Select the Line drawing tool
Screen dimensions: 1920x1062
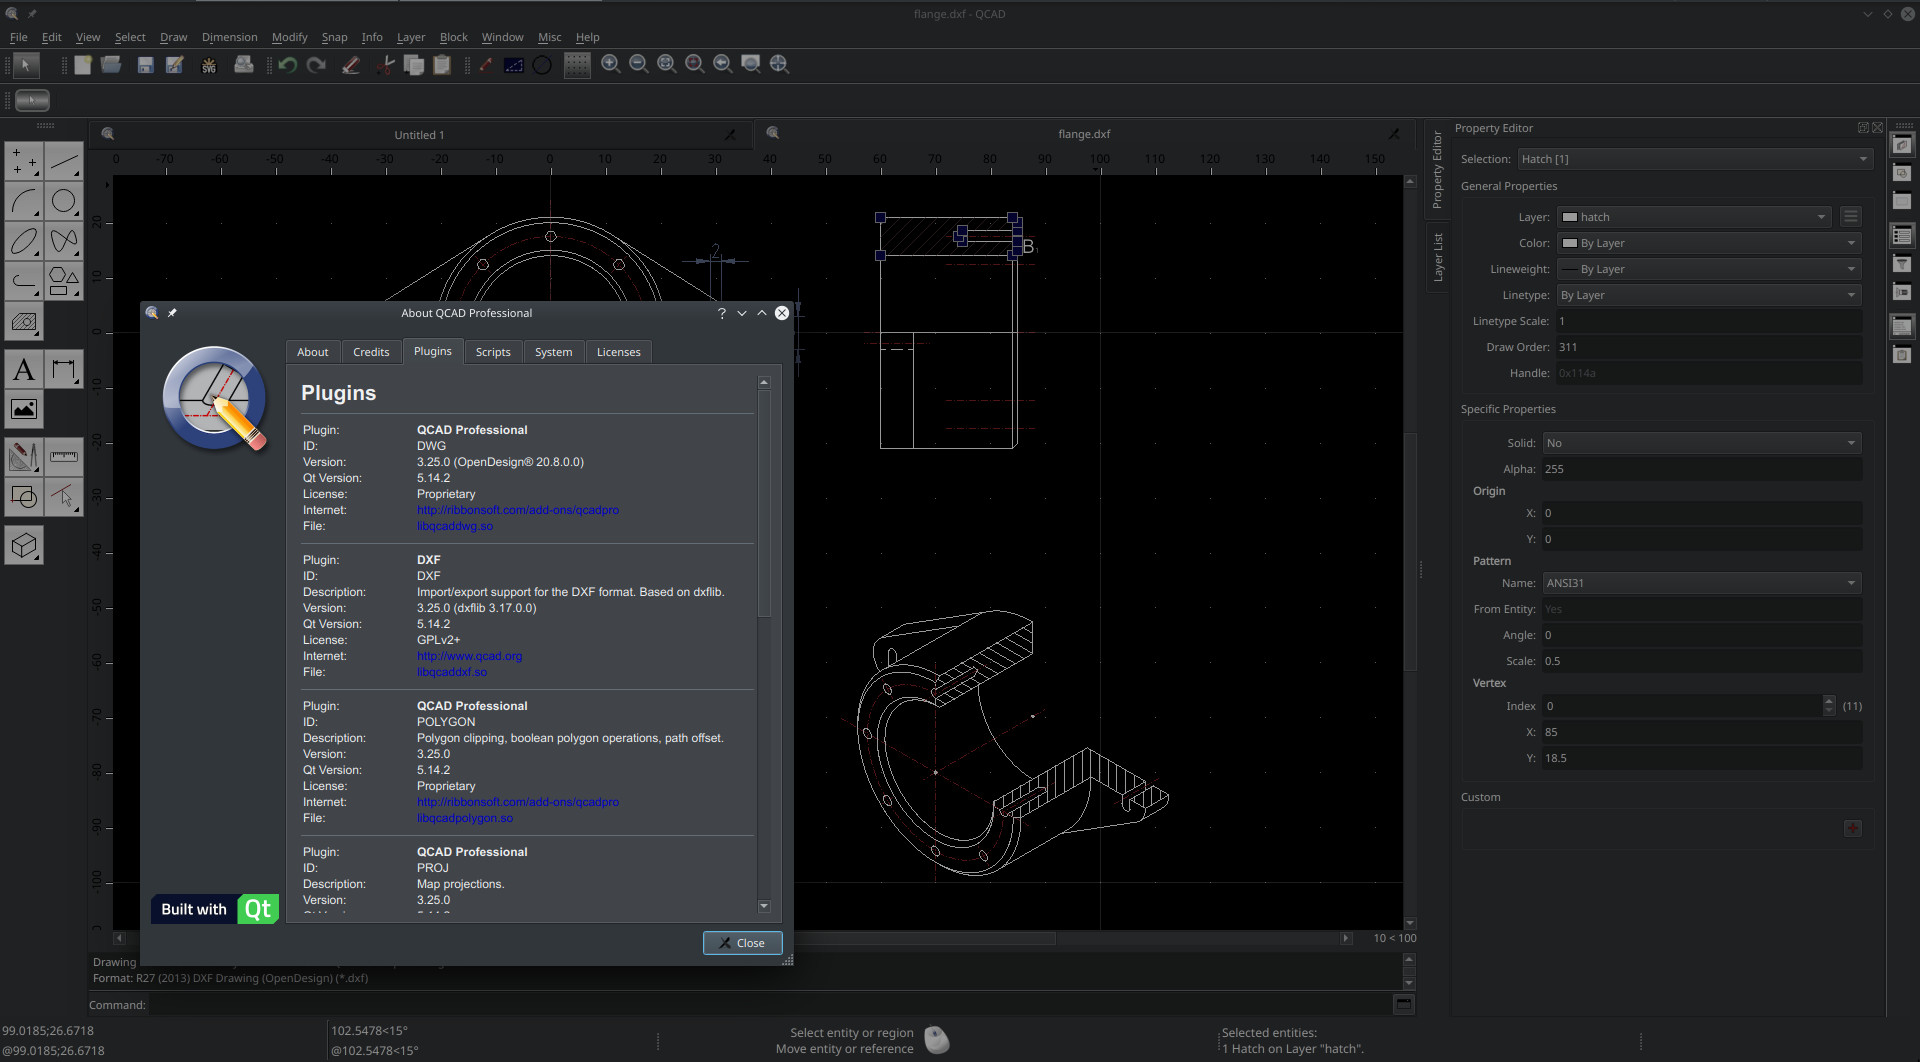(63, 161)
